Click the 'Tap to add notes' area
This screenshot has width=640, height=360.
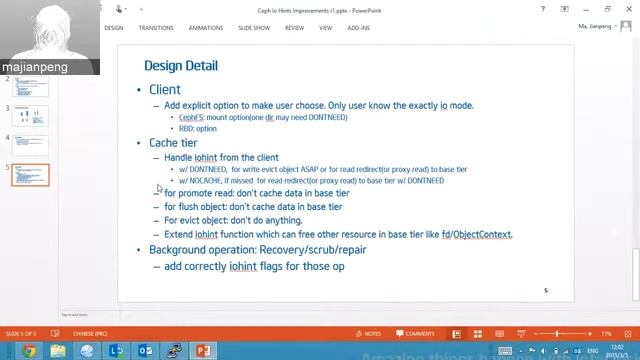(75, 315)
